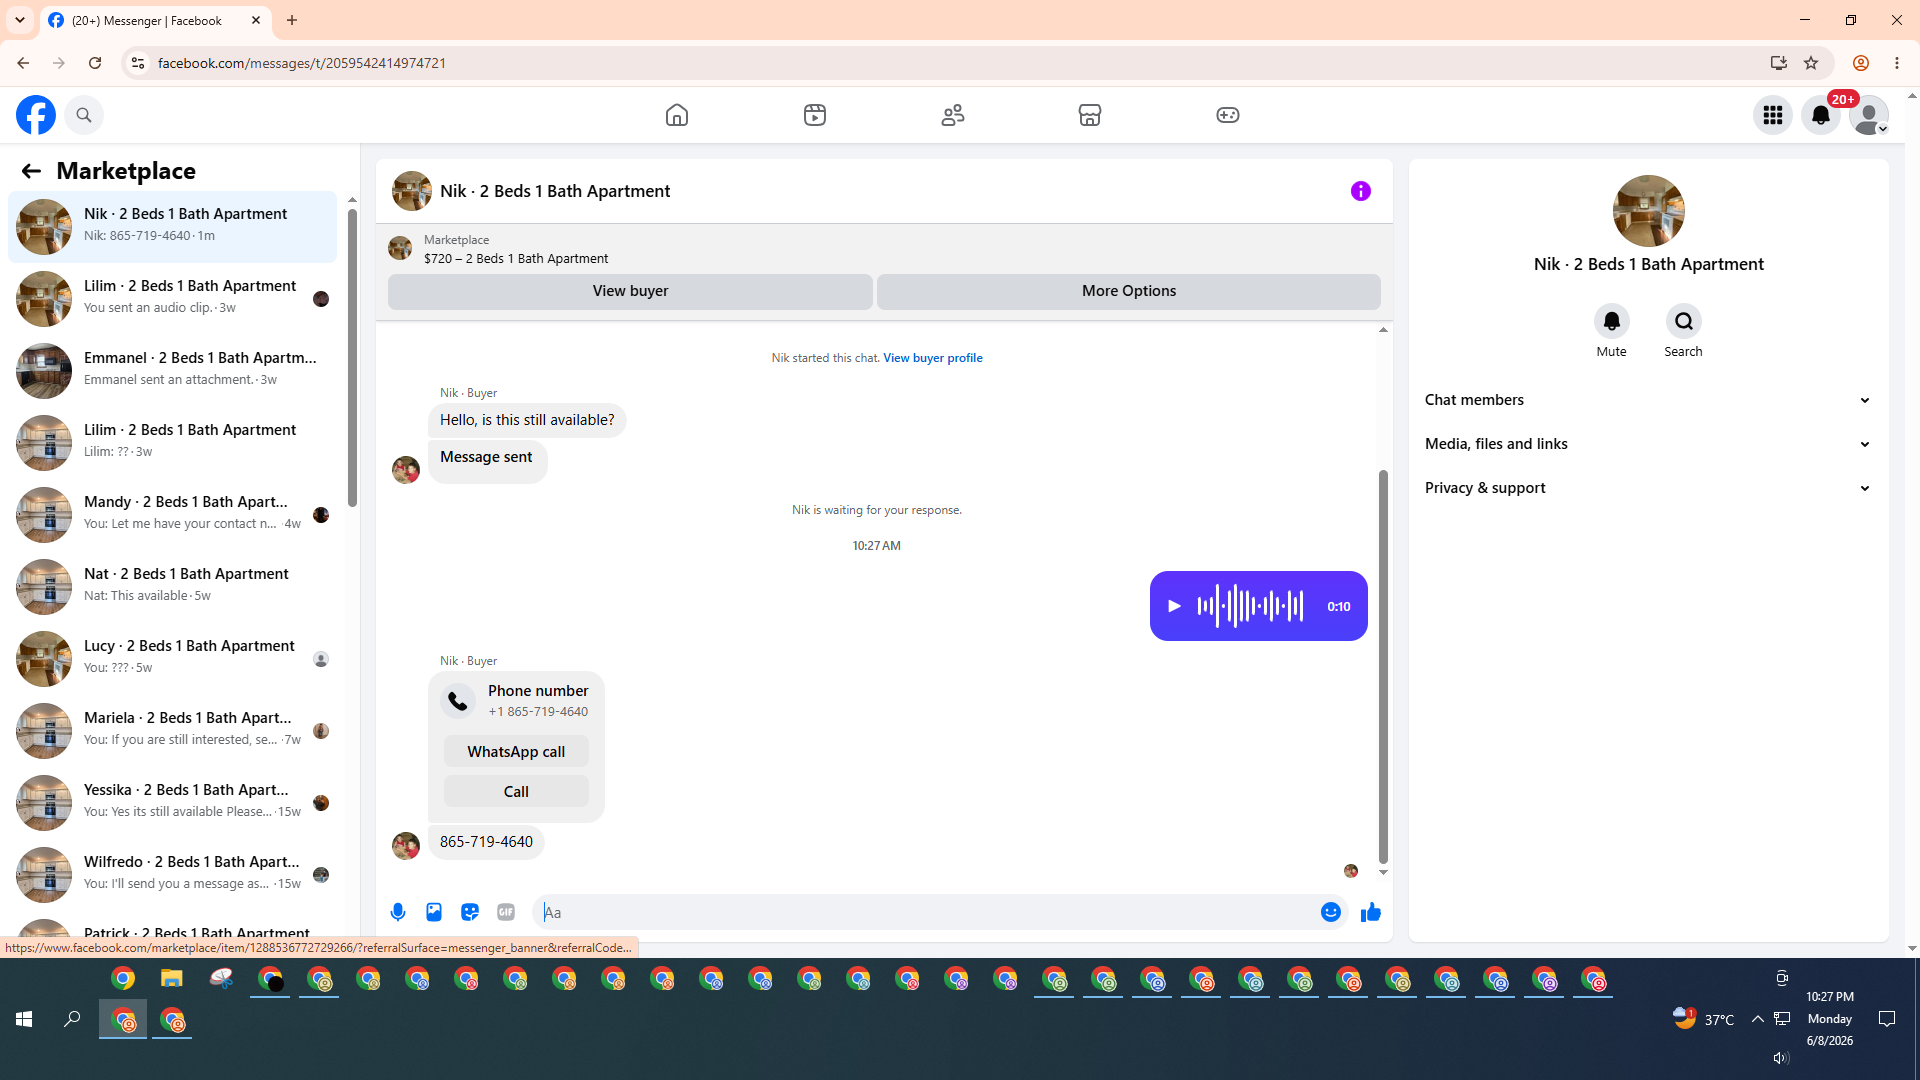Screen dimensions: 1920x1080
Task: Bookmark this page with the star
Action: click(x=1811, y=63)
